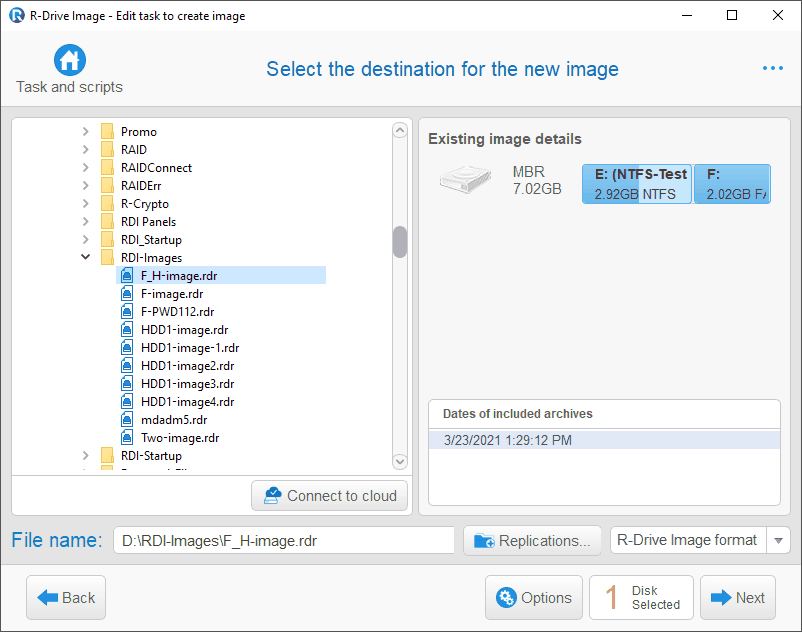
Task: Proceed with the Next button
Action: pos(738,597)
